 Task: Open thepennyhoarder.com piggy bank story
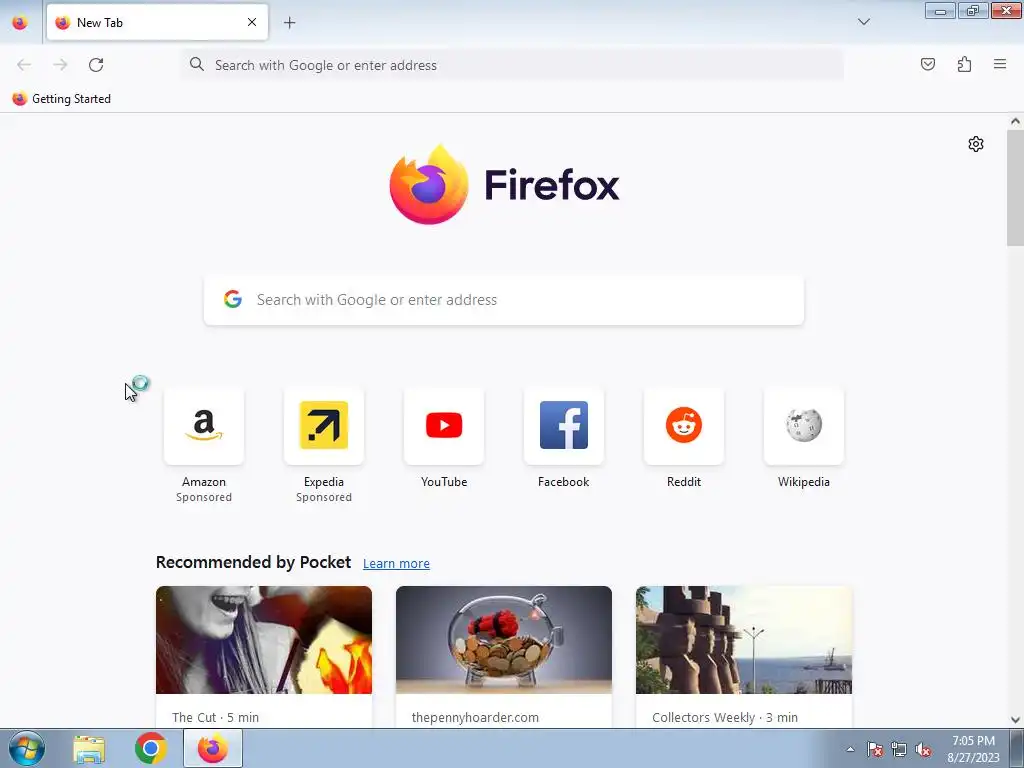pyautogui.click(x=504, y=640)
